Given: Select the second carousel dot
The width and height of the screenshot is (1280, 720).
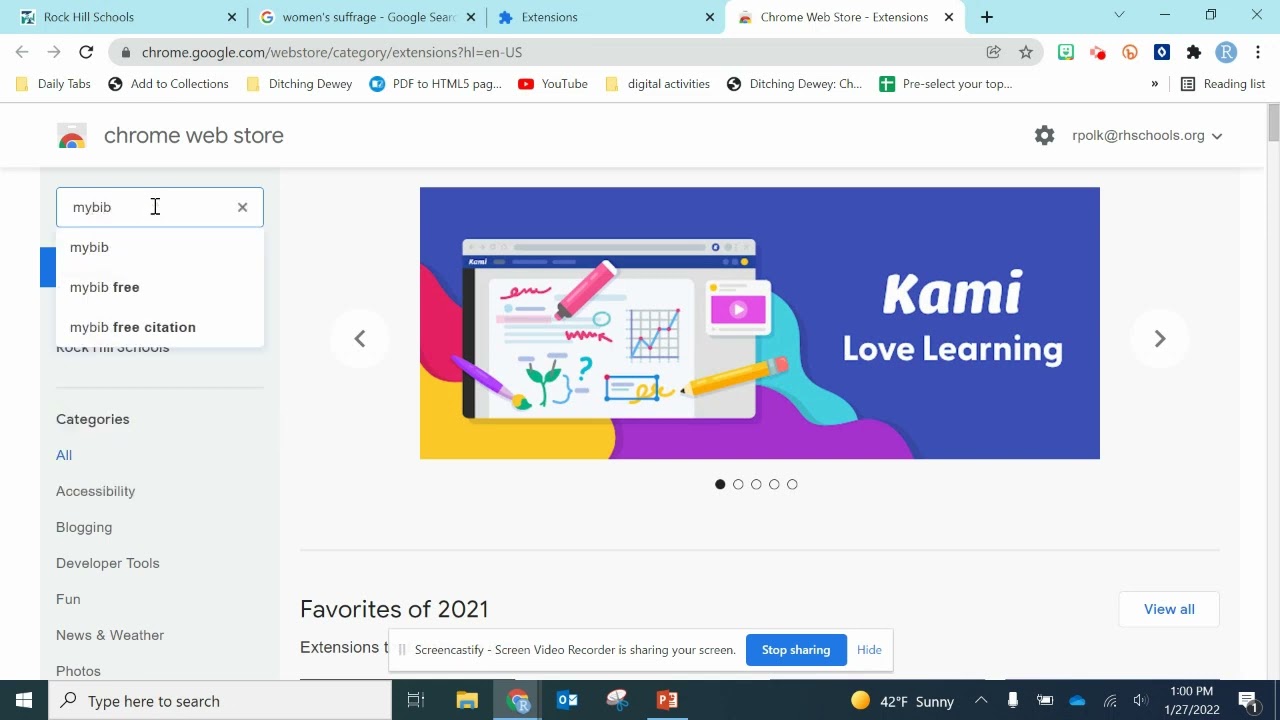Looking at the screenshot, I should click(738, 484).
